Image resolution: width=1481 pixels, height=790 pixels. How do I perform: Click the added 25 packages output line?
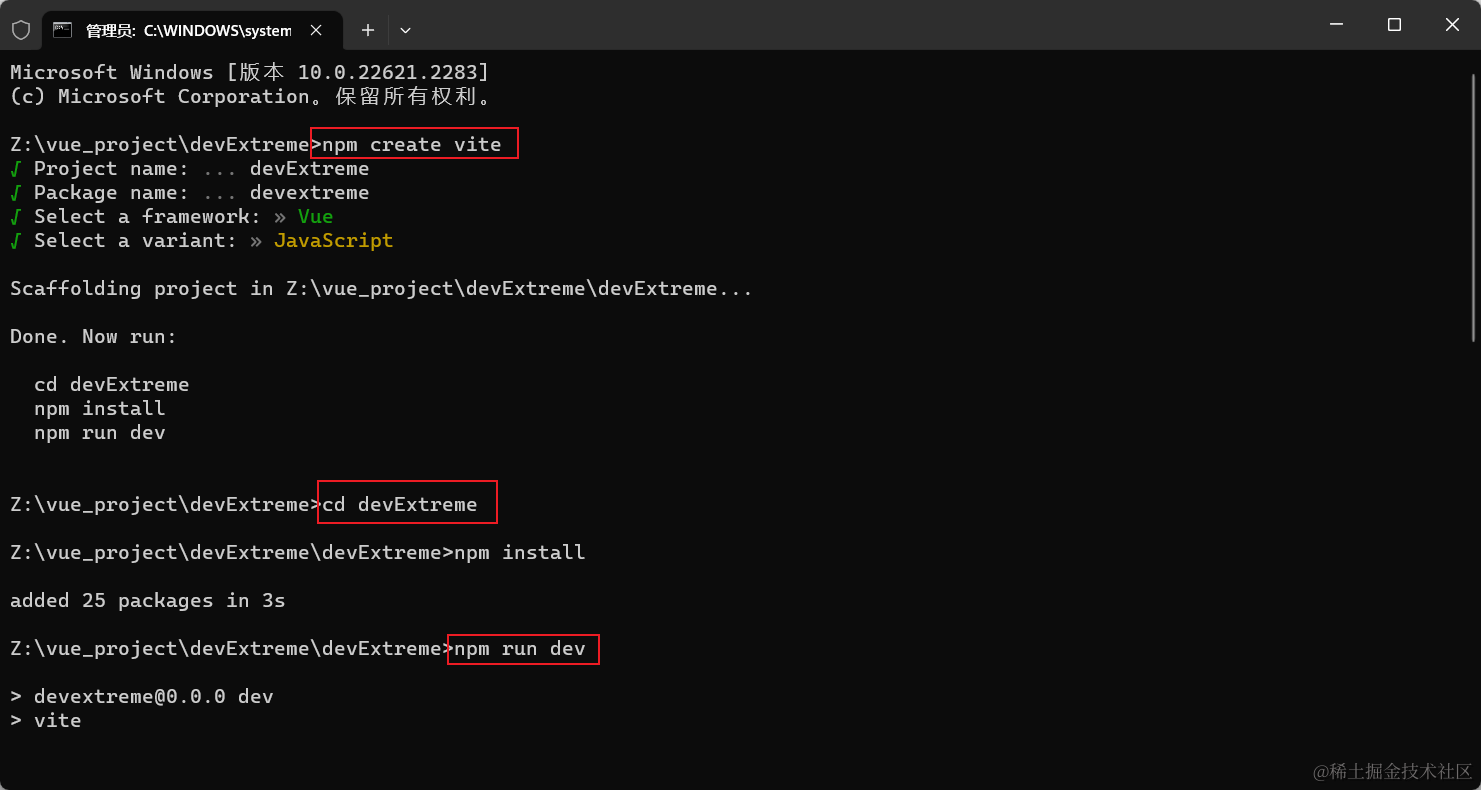click(x=148, y=601)
